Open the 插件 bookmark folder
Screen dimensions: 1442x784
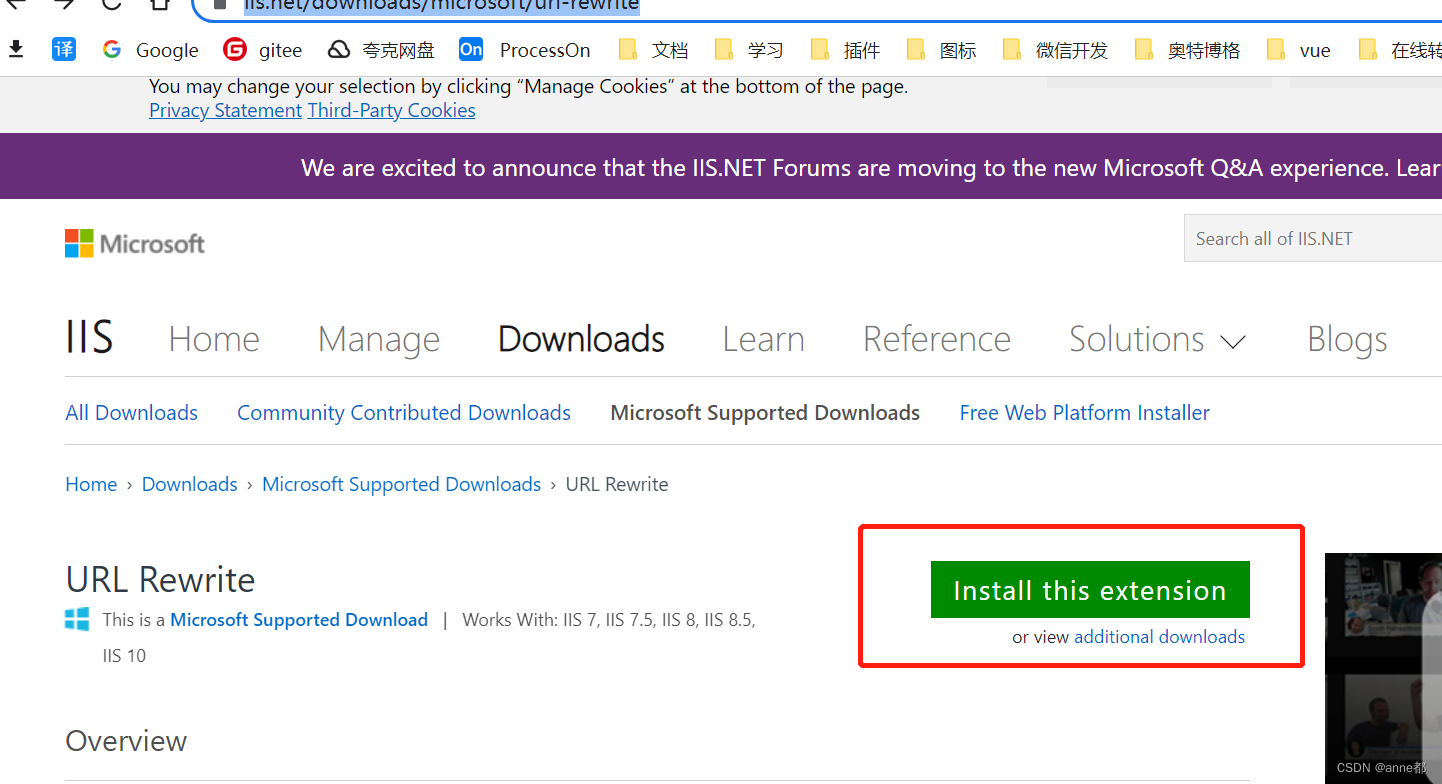(x=845, y=50)
